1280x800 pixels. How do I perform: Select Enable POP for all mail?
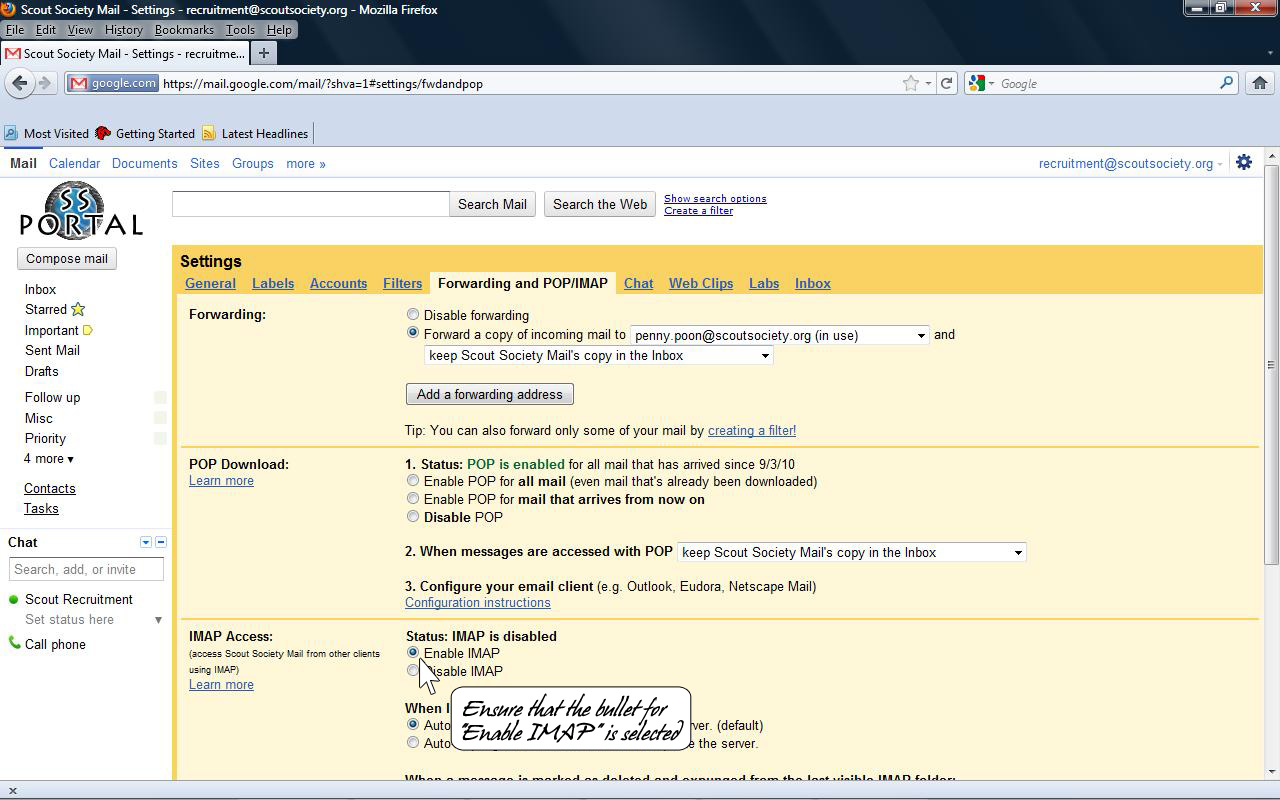[x=413, y=481]
